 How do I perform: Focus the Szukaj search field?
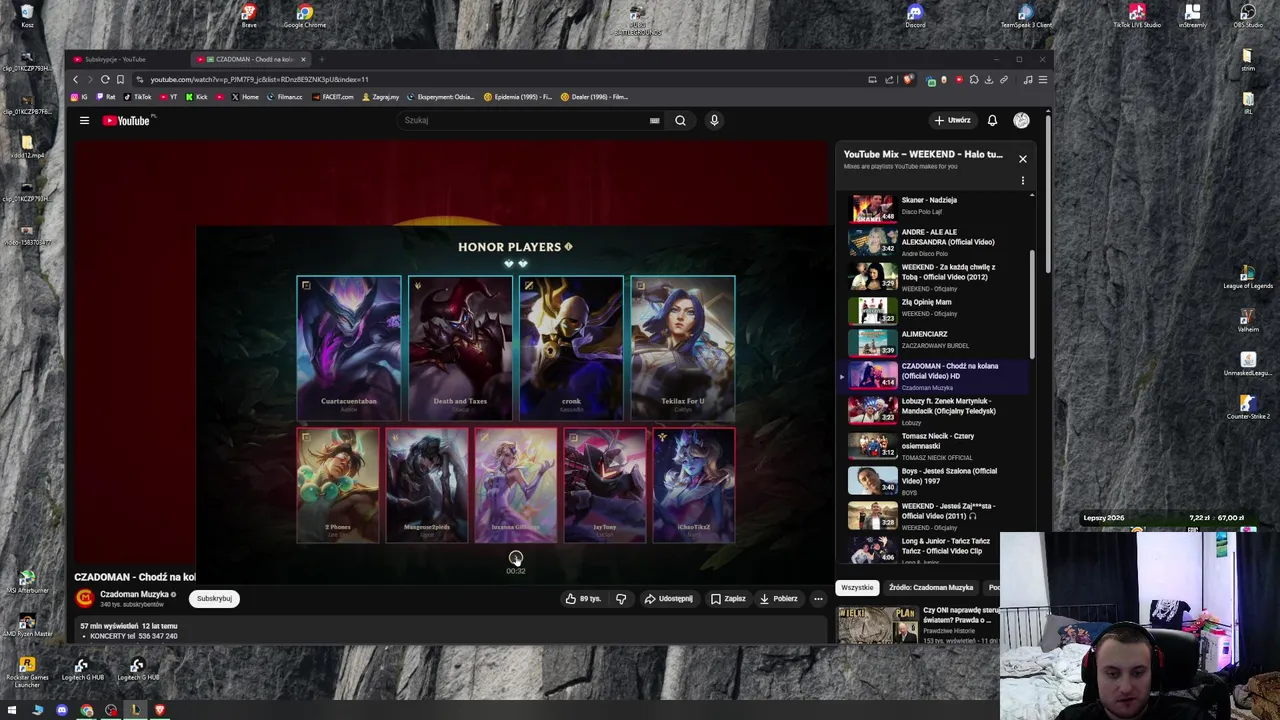(530, 120)
